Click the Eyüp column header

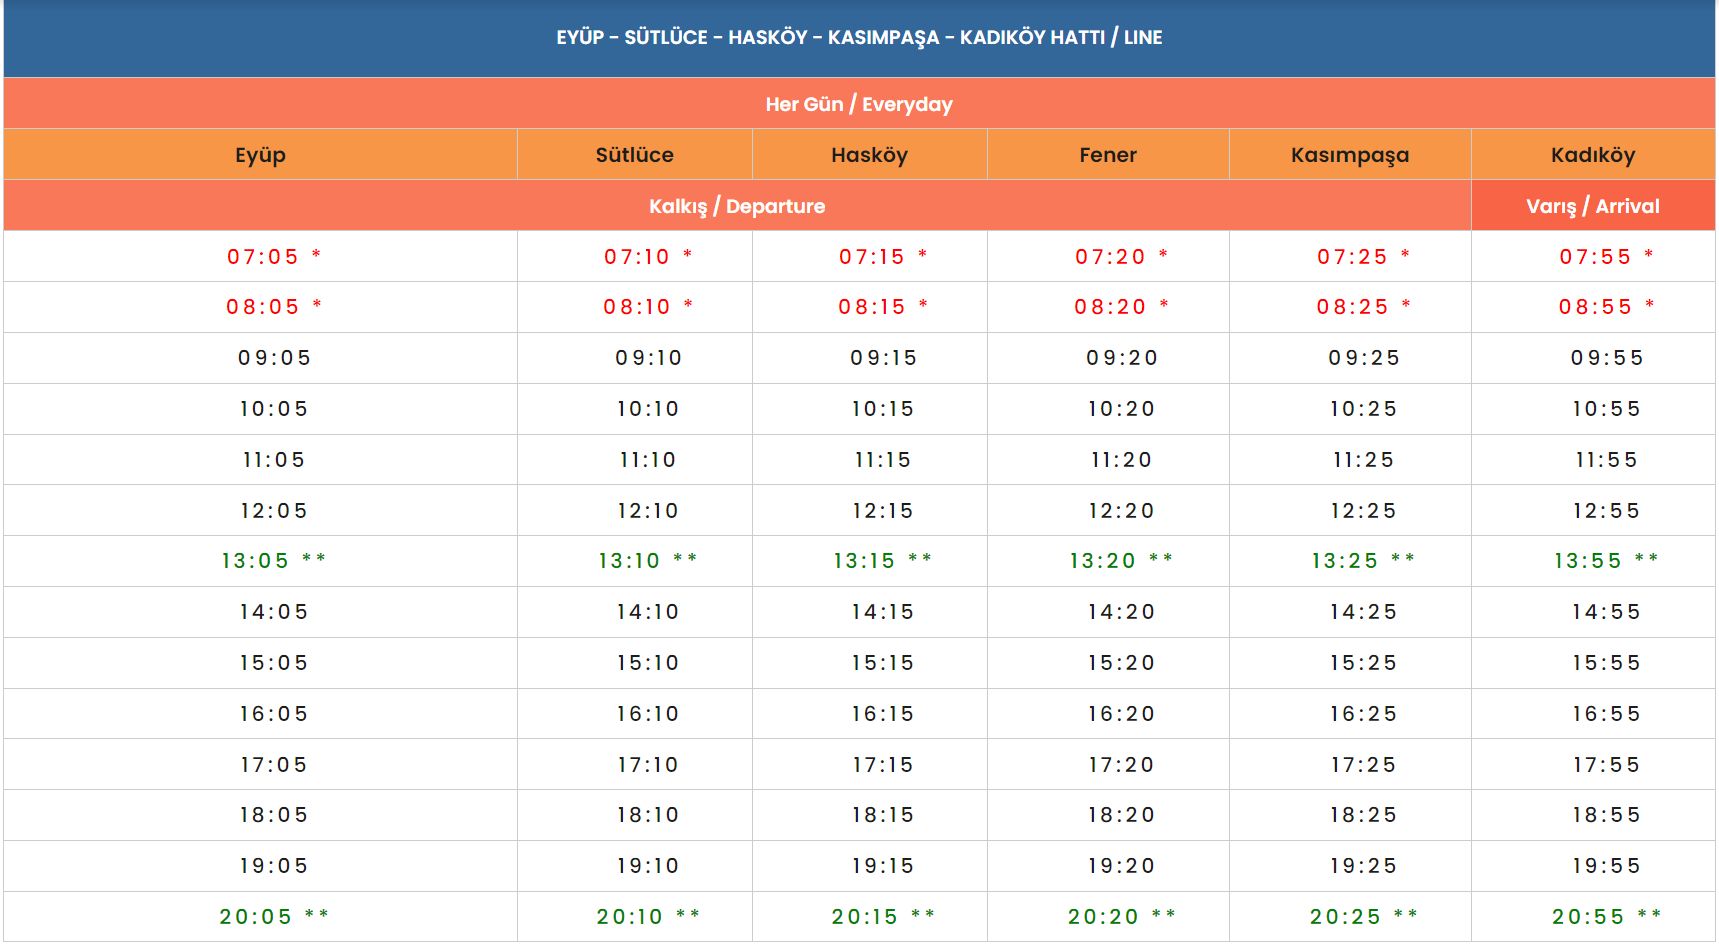[260, 155]
